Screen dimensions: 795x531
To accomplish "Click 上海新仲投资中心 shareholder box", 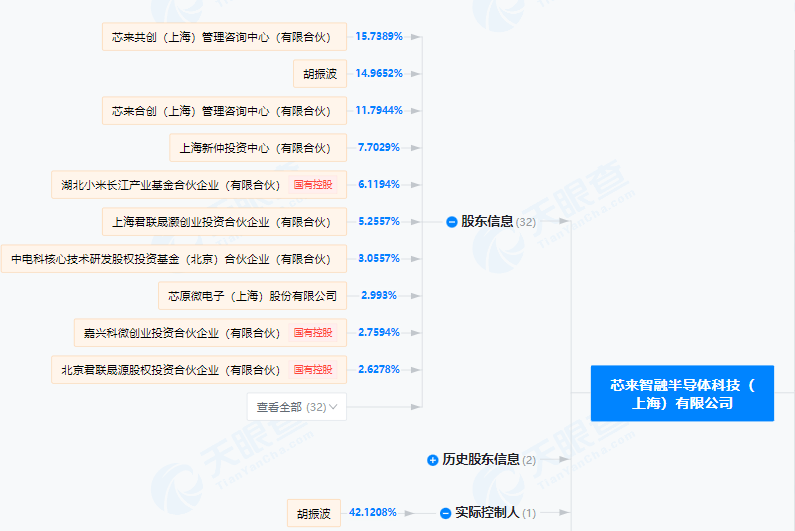I will tap(257, 148).
